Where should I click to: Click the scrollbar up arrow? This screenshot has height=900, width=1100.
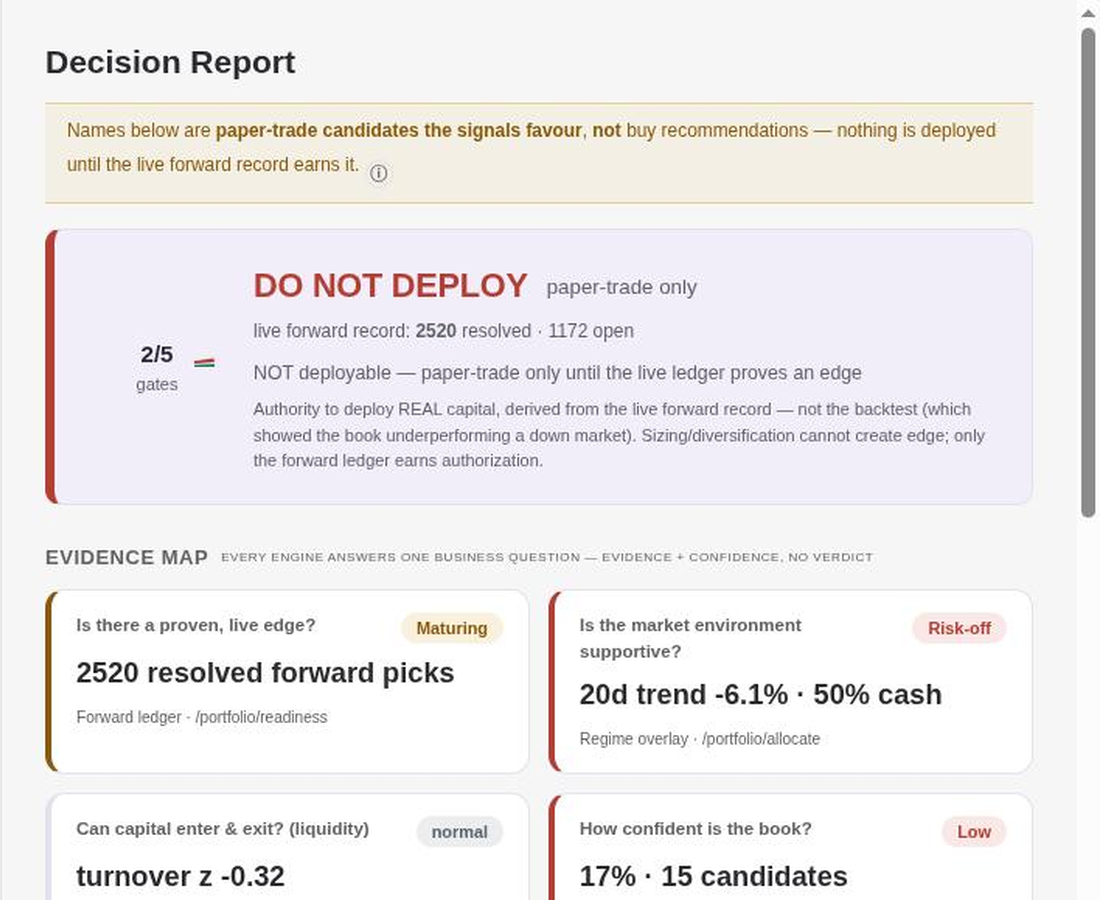pos(1088,13)
